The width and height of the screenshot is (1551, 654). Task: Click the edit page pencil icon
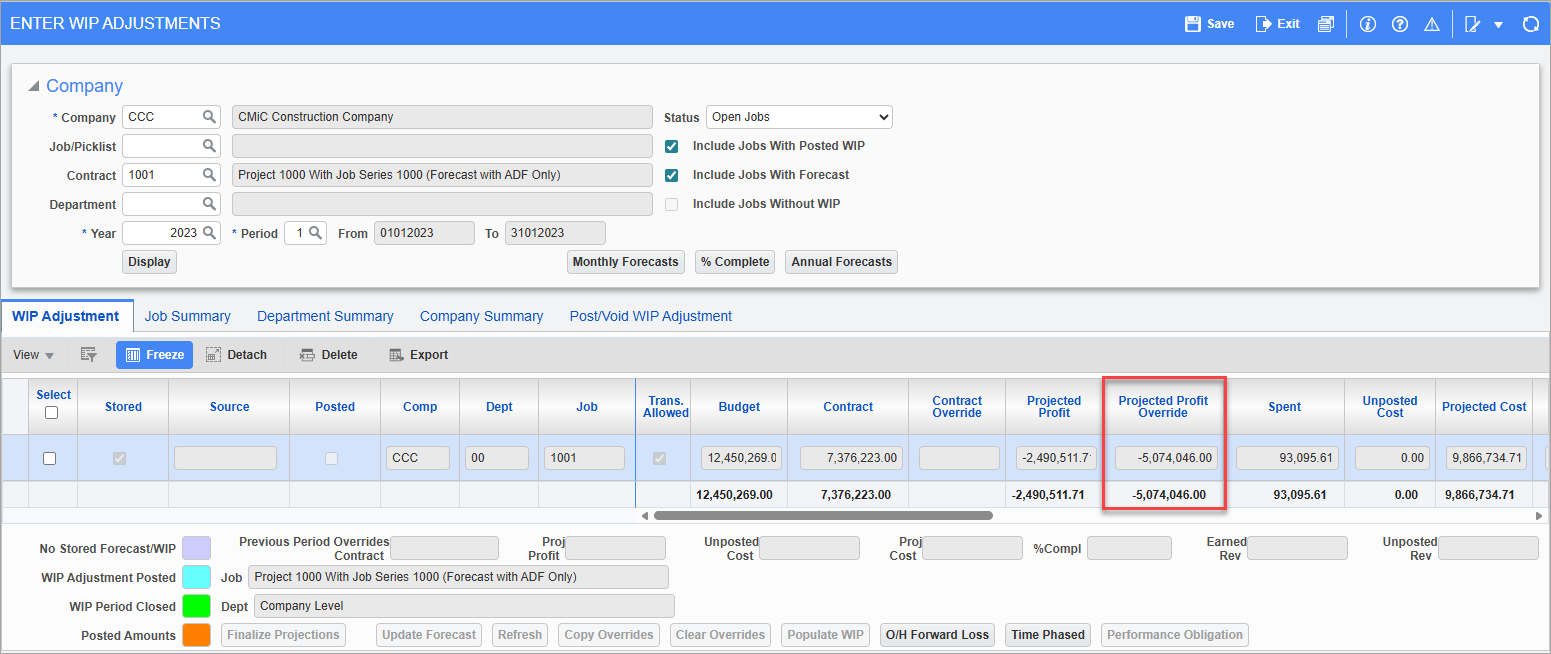coord(1472,23)
